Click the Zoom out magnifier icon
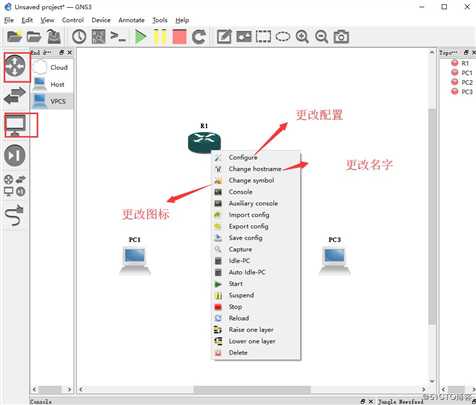The image size is (476, 405). coord(322,37)
